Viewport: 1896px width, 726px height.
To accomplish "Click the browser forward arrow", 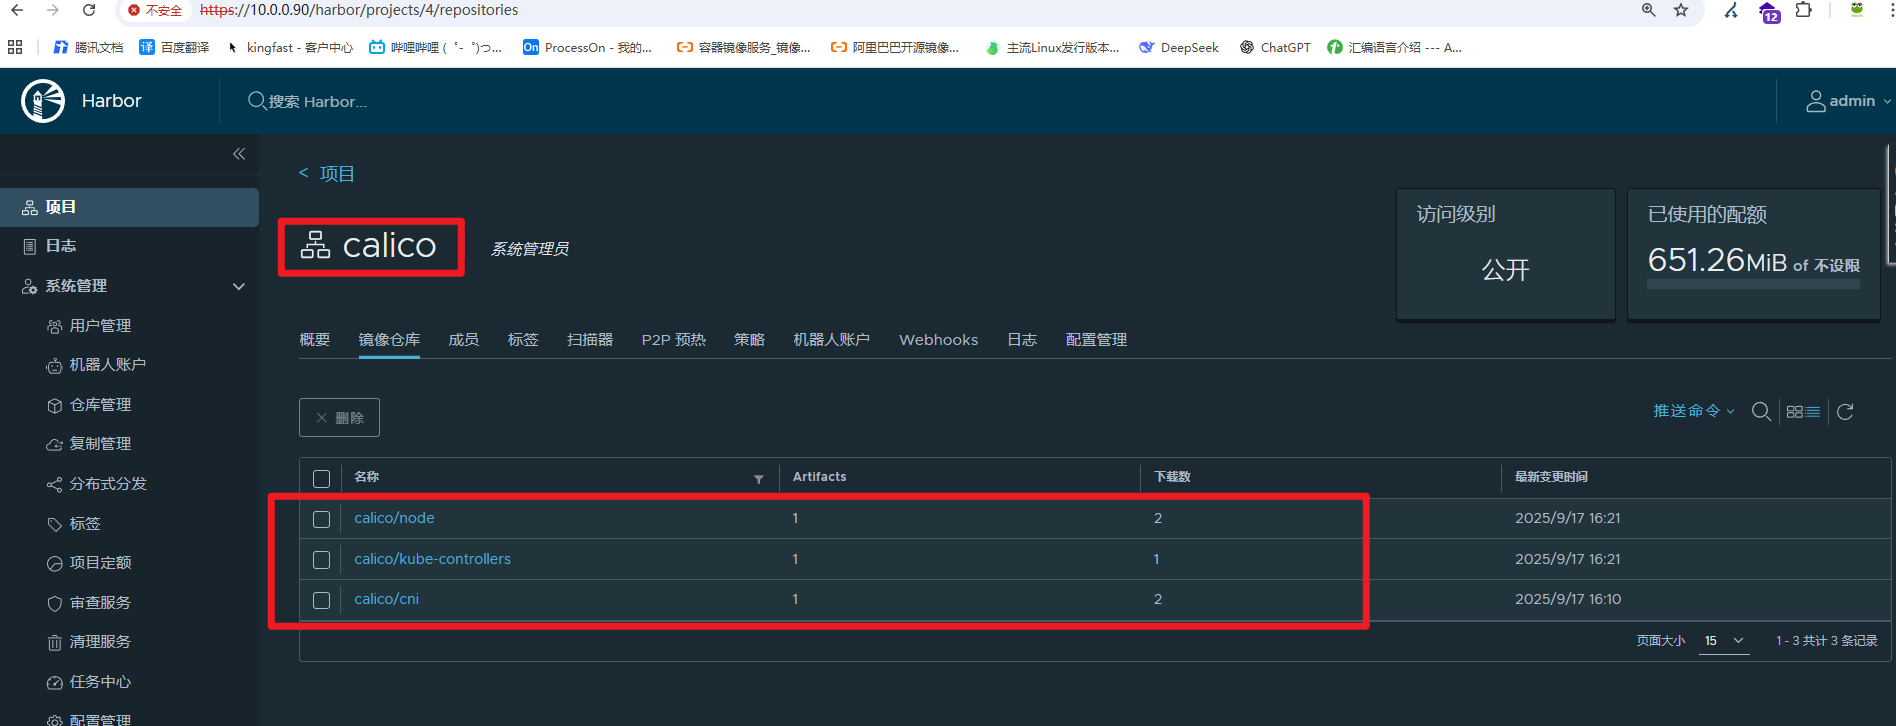I will point(53,10).
